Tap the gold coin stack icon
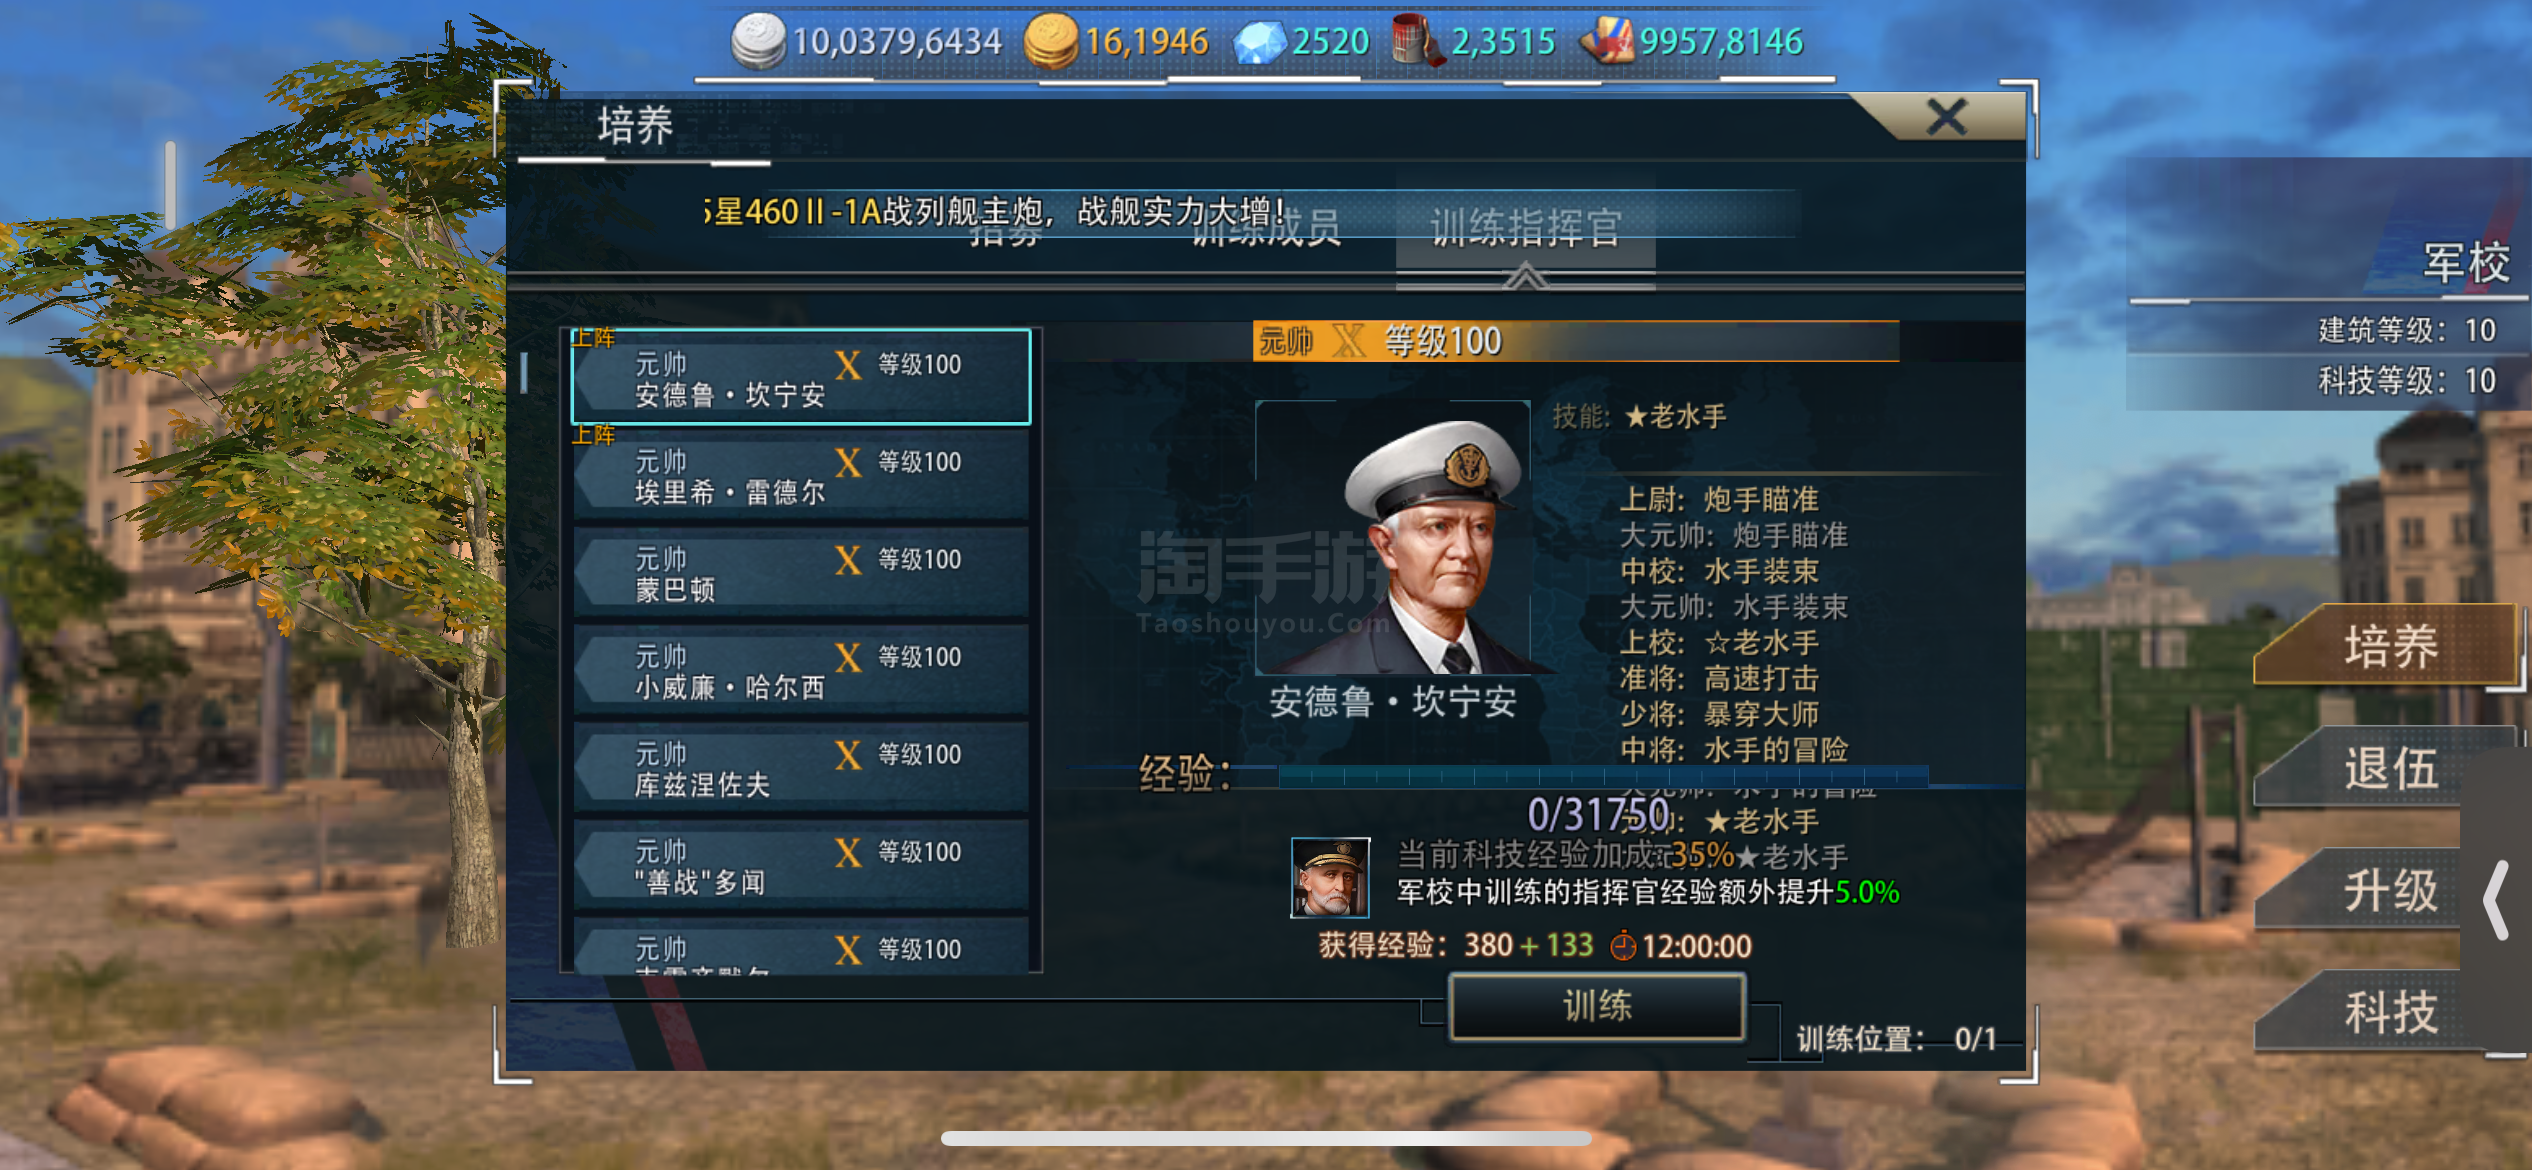Screen dimensions: 2532x1170 point(1051,41)
